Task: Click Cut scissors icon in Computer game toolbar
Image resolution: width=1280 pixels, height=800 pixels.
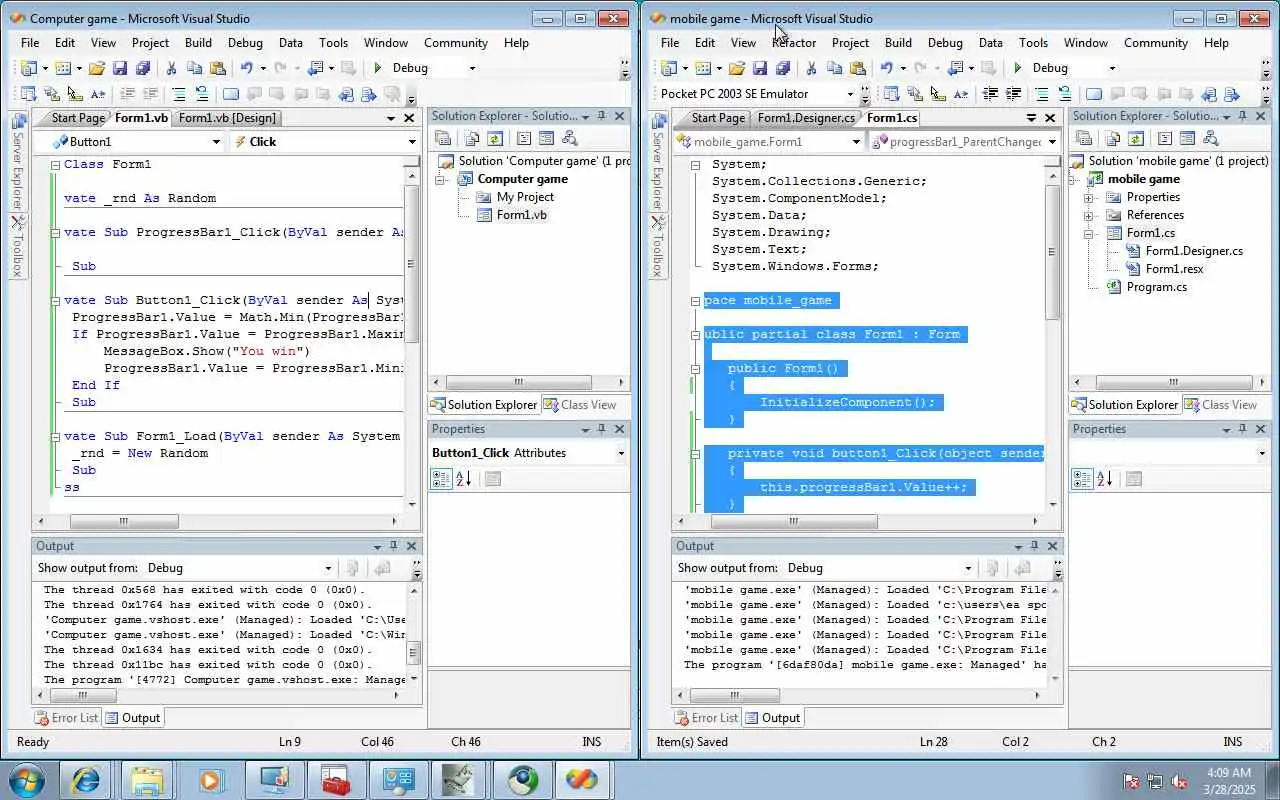Action: pyautogui.click(x=171, y=68)
